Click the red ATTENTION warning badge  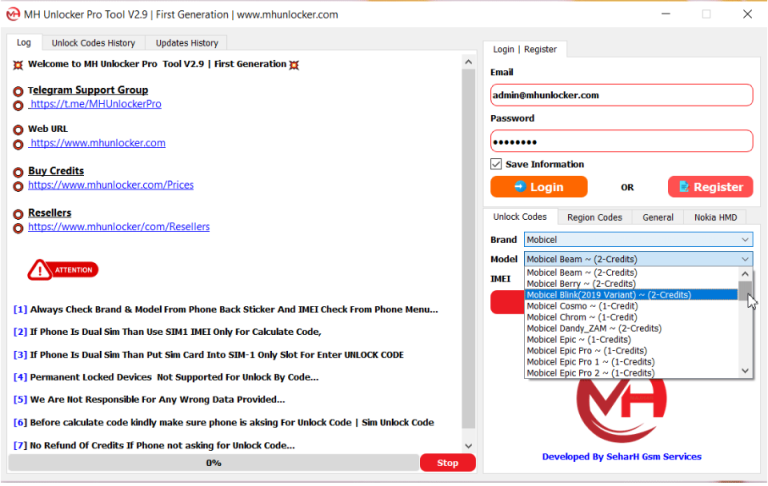63,270
